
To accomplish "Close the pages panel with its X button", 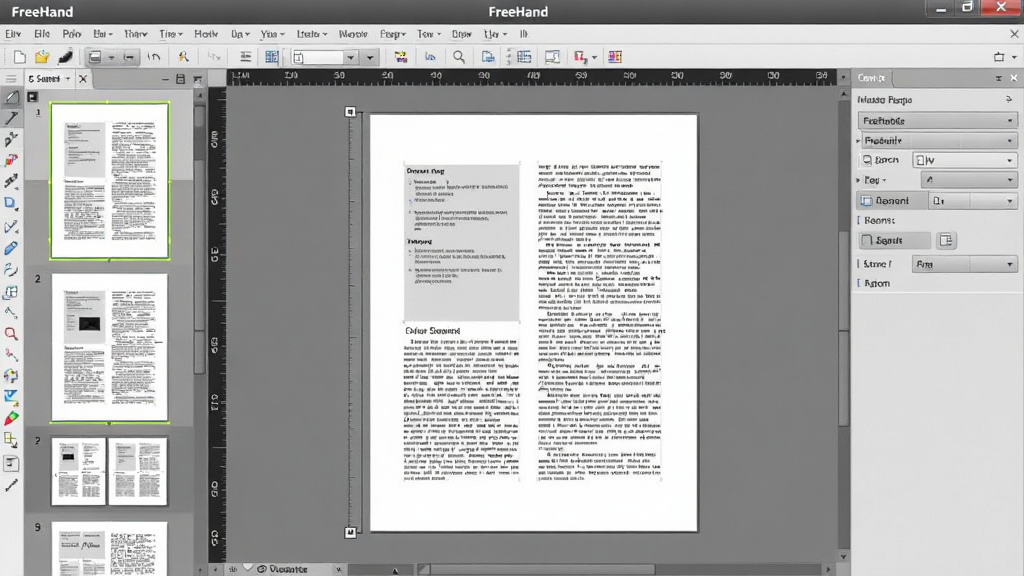I will (83, 78).
